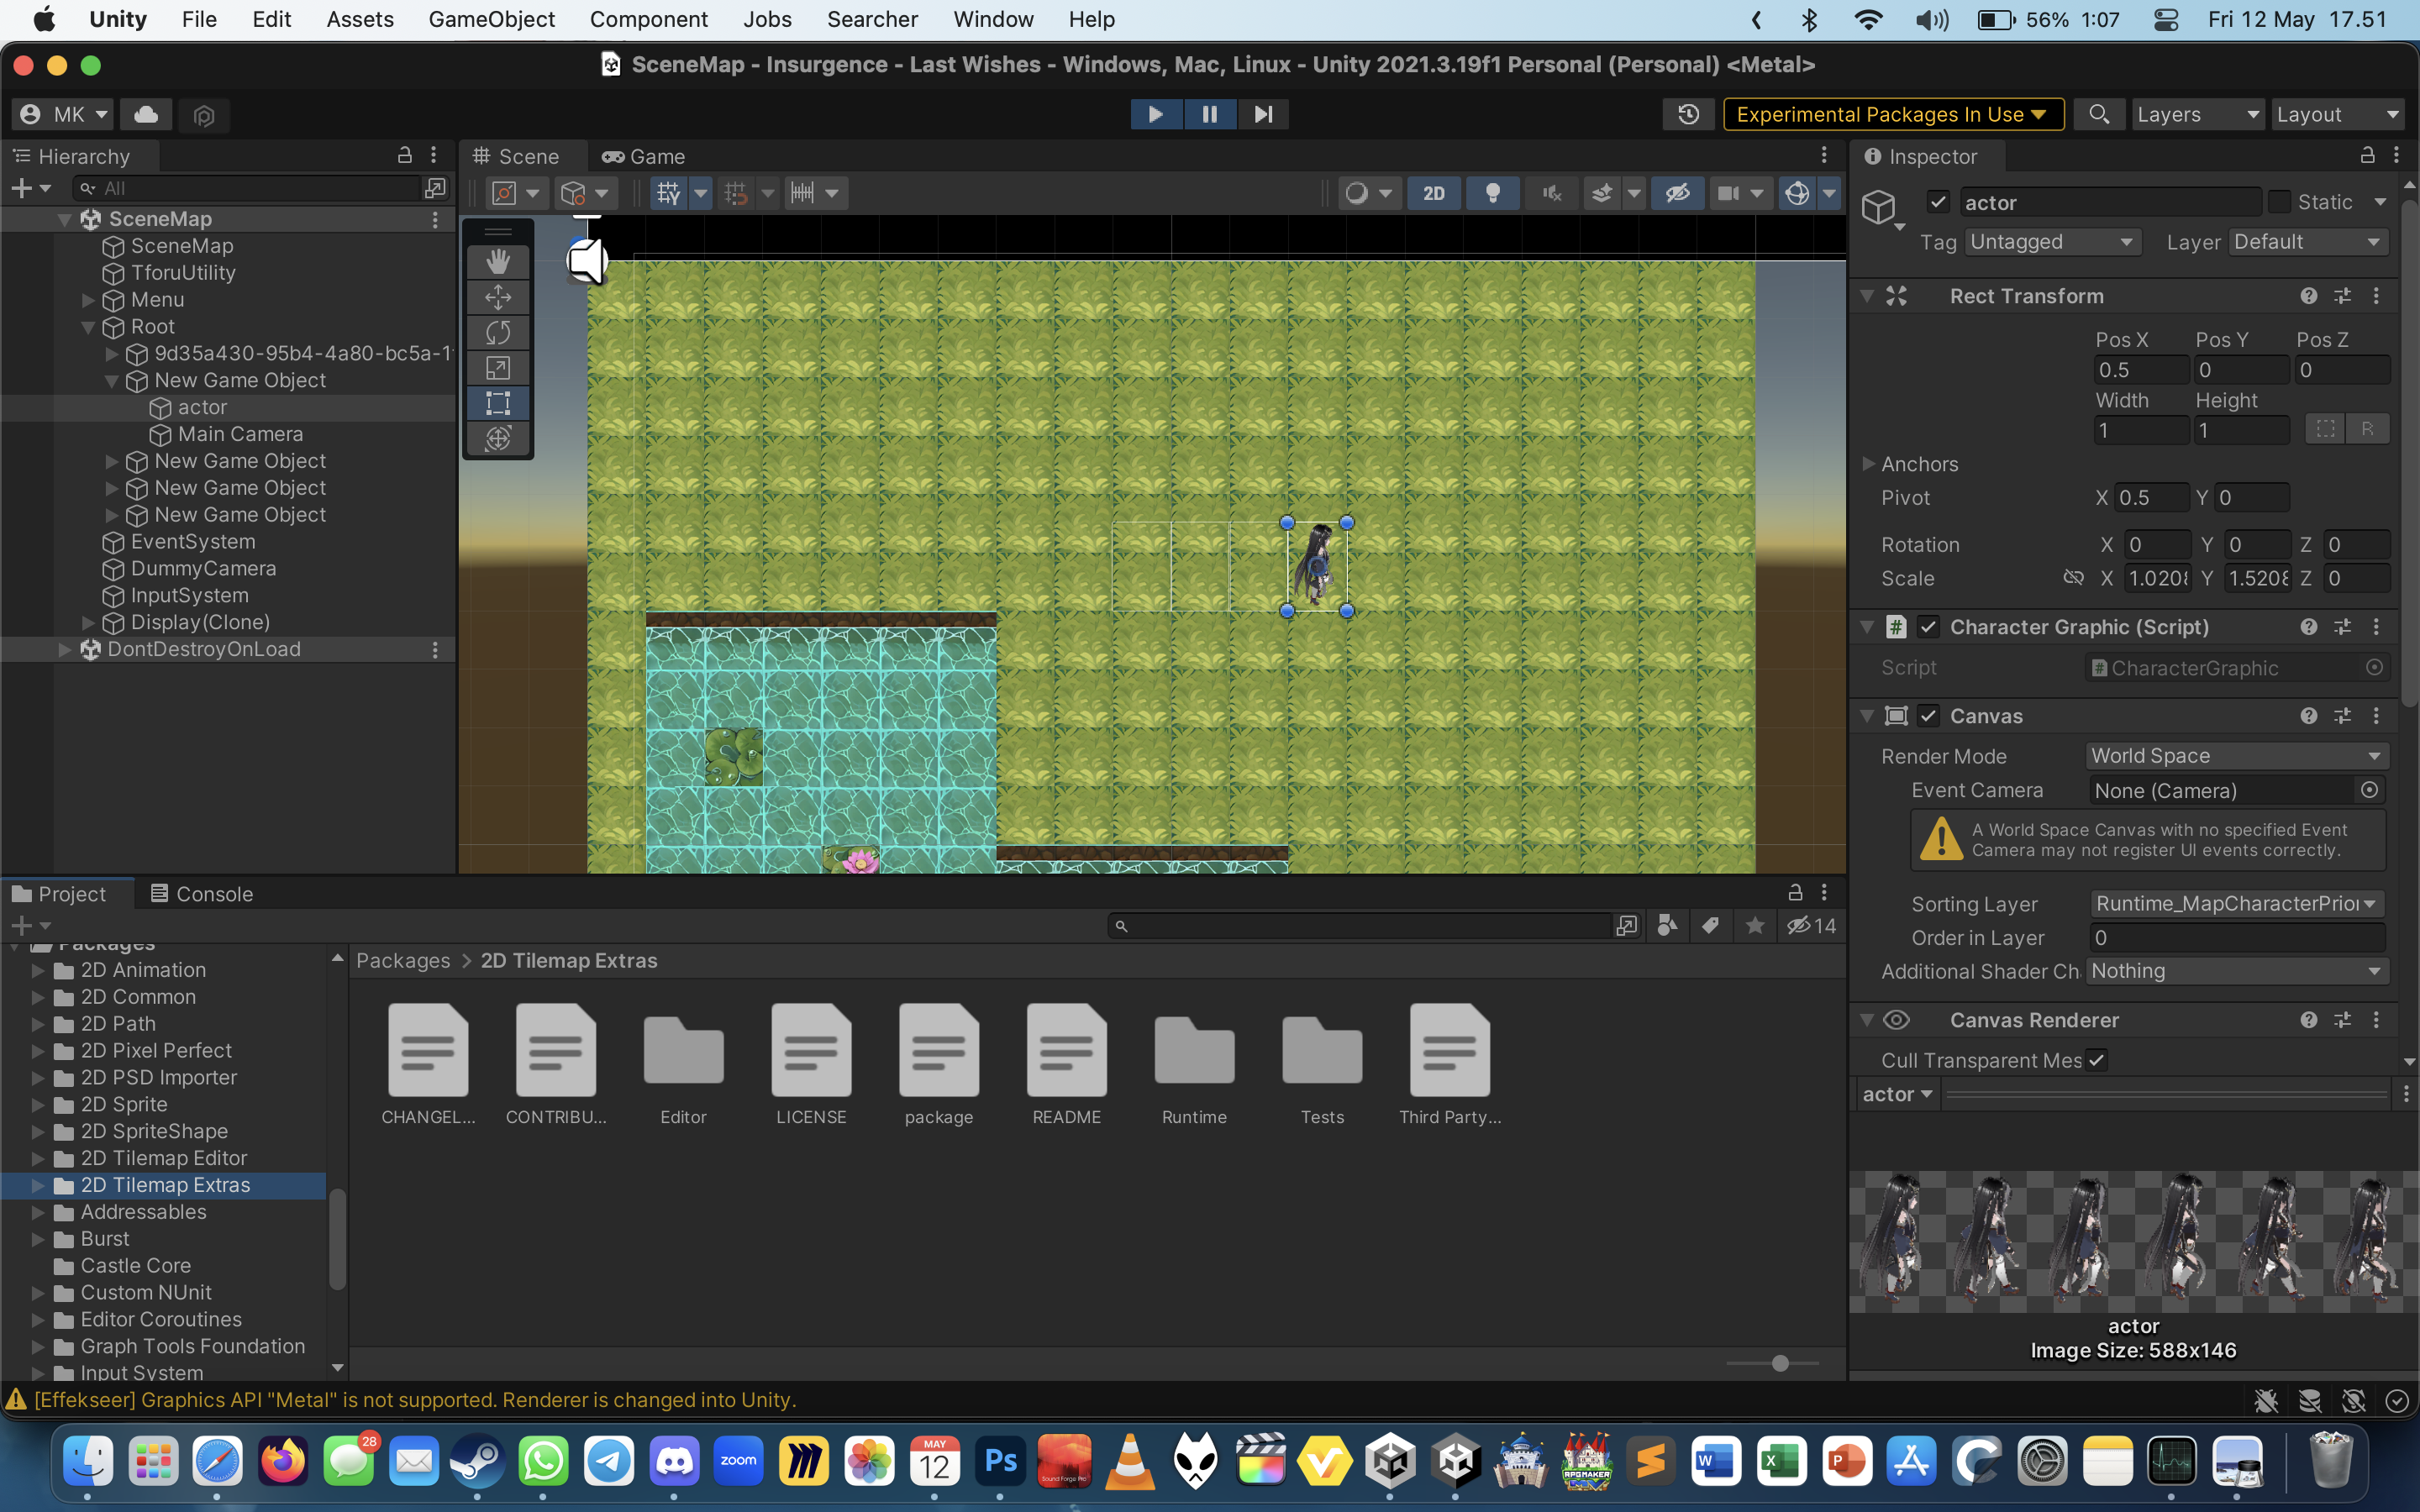Select the Rect tool in Scene

498,403
